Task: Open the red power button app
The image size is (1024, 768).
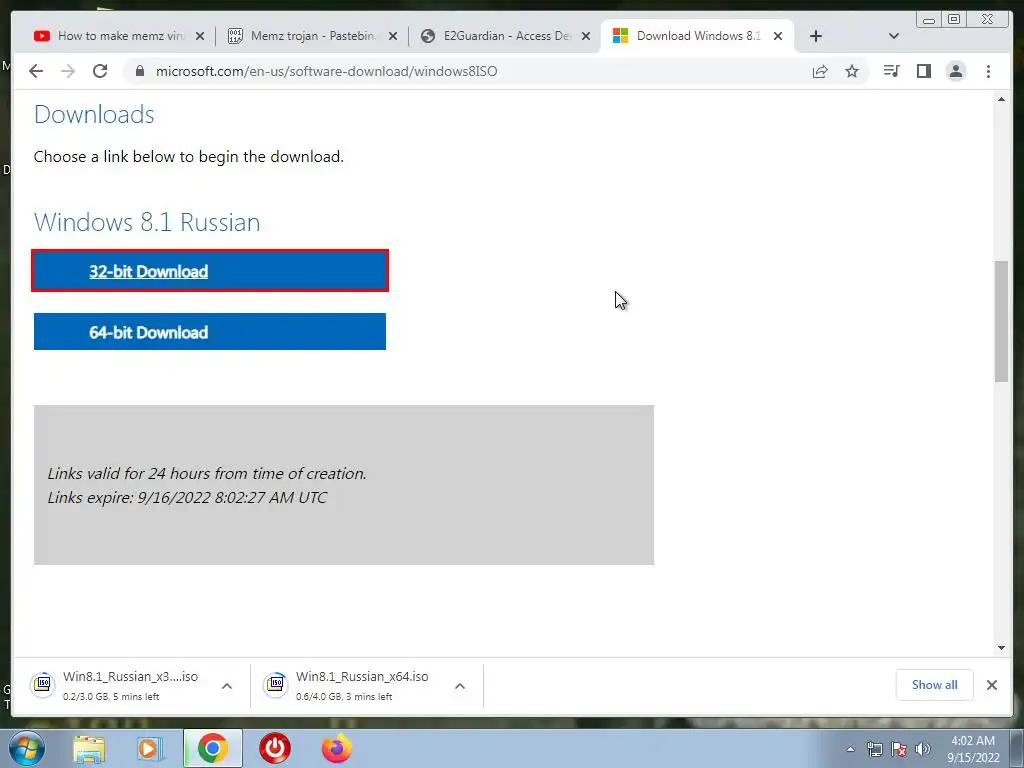Action: point(275,748)
